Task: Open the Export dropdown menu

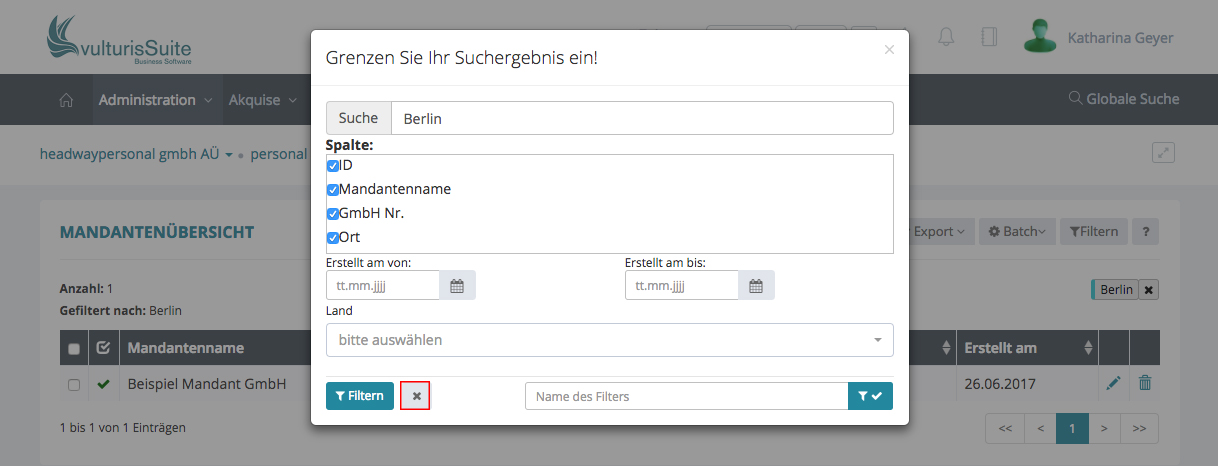Action: pos(938,232)
